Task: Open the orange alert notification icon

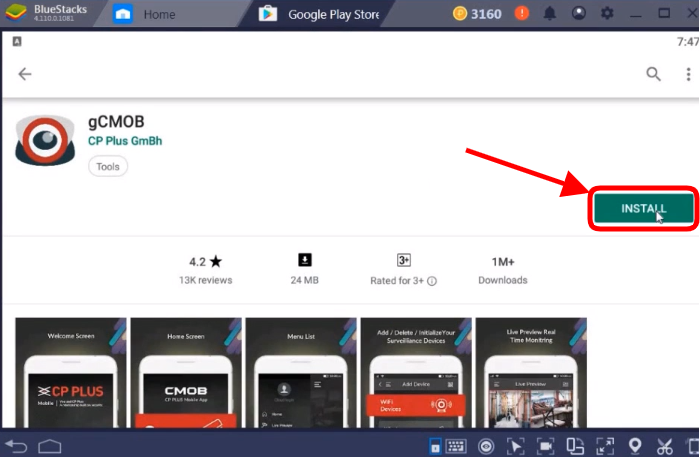Action: click(521, 13)
